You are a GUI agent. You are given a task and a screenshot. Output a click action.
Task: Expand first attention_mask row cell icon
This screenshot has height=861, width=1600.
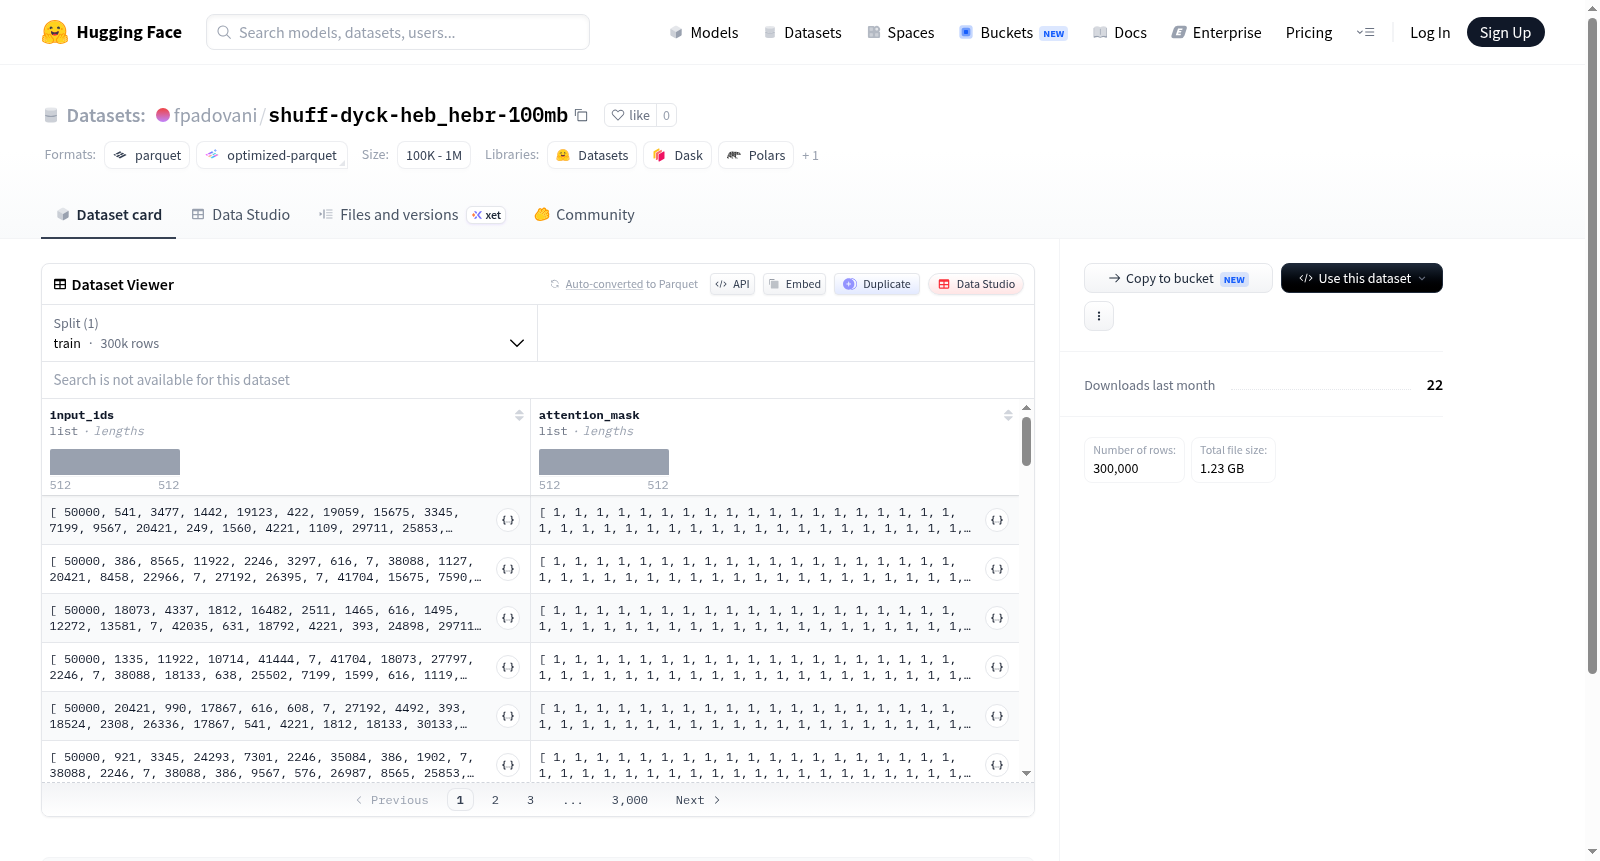click(x=997, y=520)
